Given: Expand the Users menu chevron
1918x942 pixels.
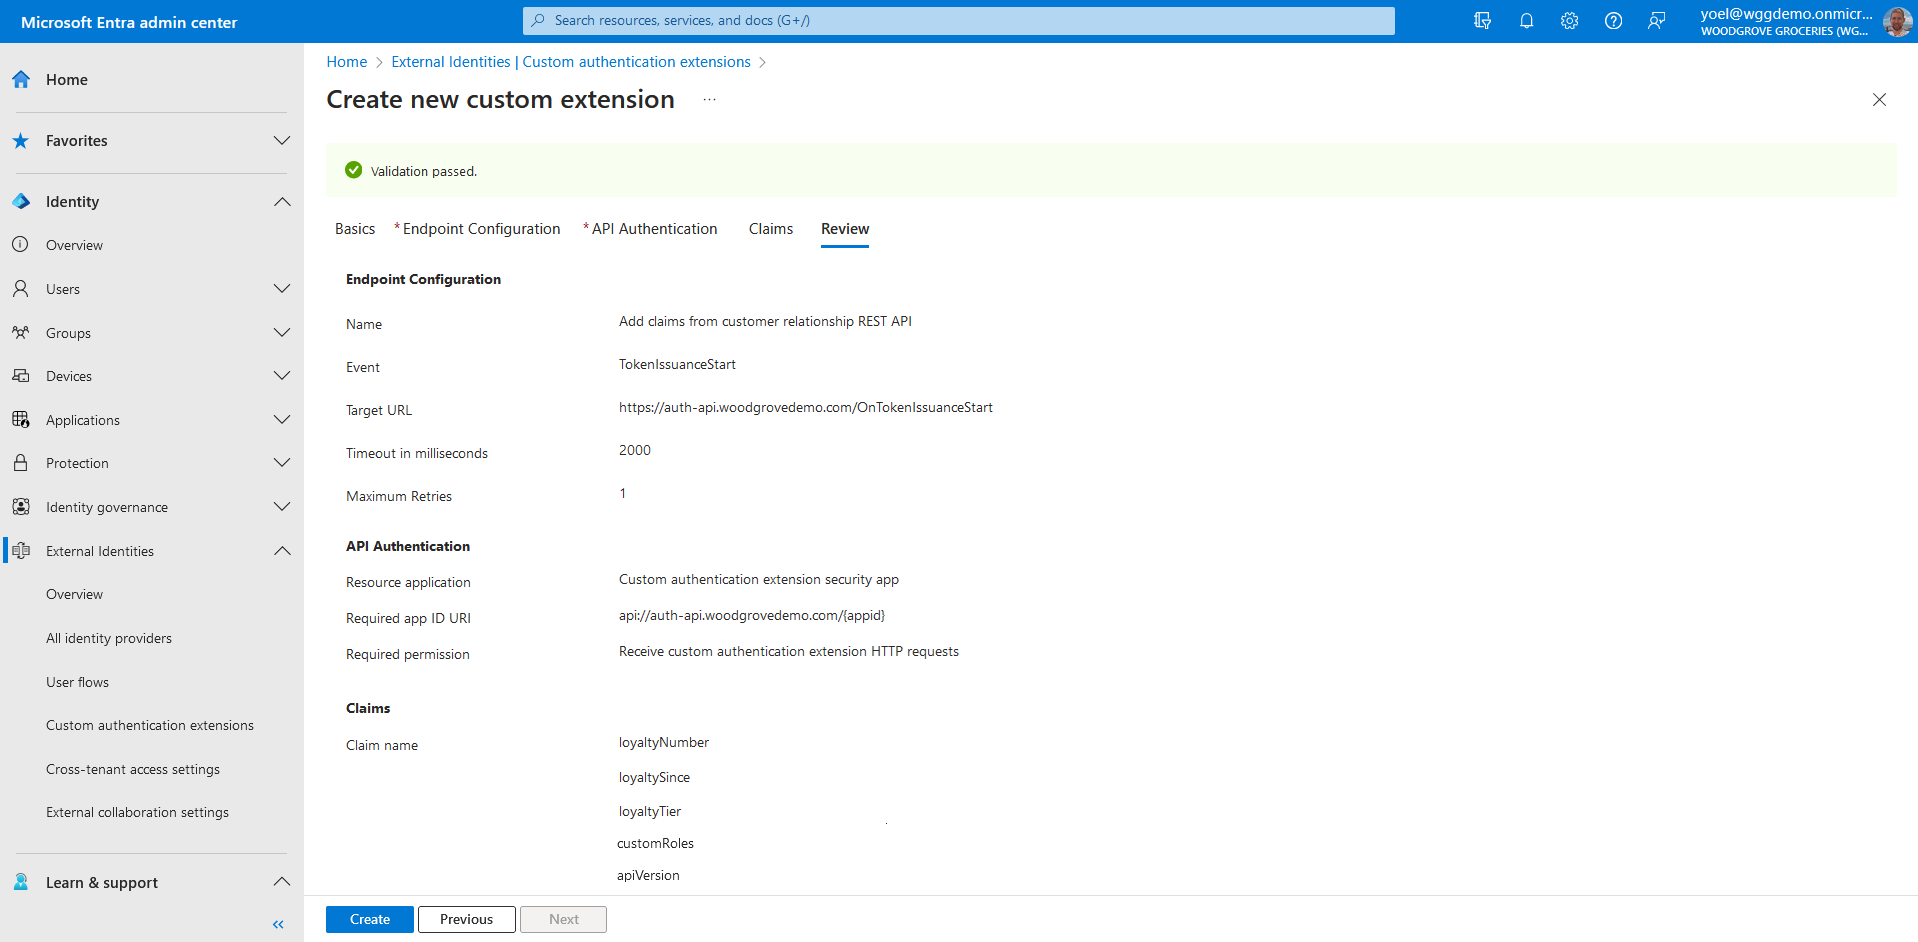Looking at the screenshot, I should click(x=282, y=289).
